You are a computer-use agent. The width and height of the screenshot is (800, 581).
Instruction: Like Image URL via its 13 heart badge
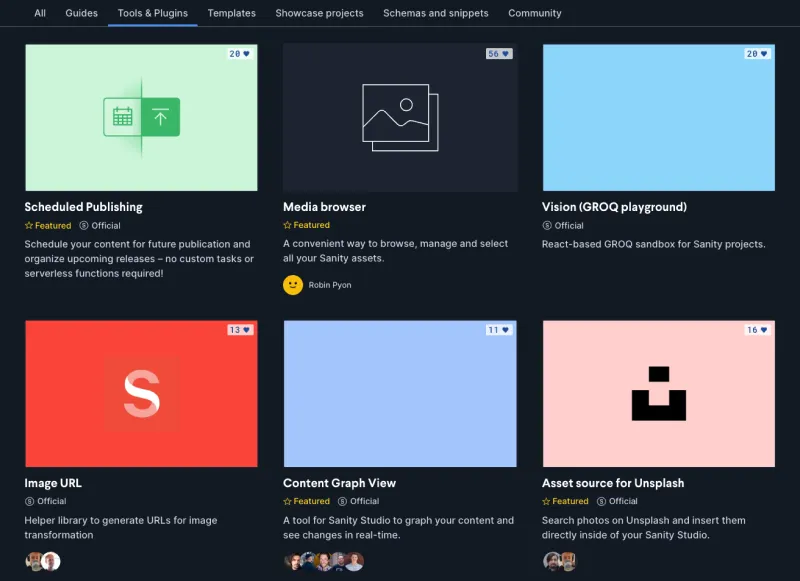(x=240, y=330)
